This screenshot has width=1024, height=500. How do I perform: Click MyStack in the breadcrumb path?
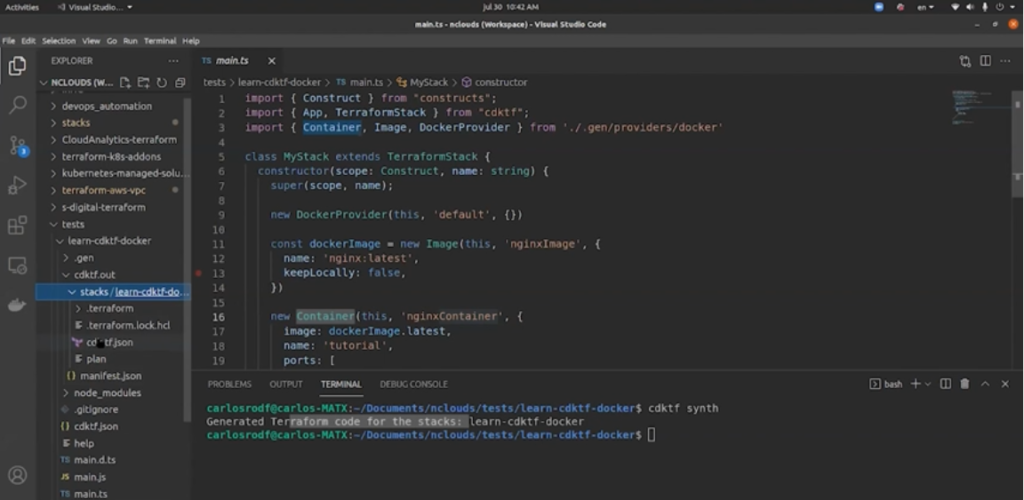(x=428, y=82)
